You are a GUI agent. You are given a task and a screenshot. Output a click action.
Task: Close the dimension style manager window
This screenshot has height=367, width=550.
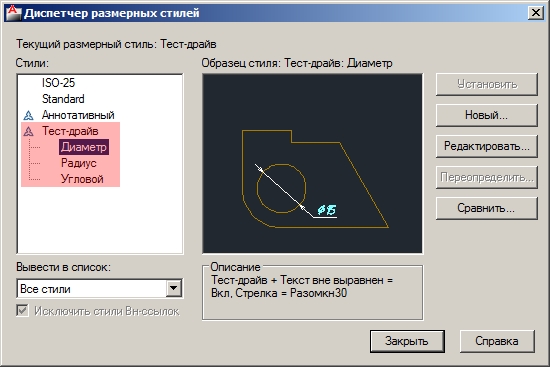[x=536, y=13]
